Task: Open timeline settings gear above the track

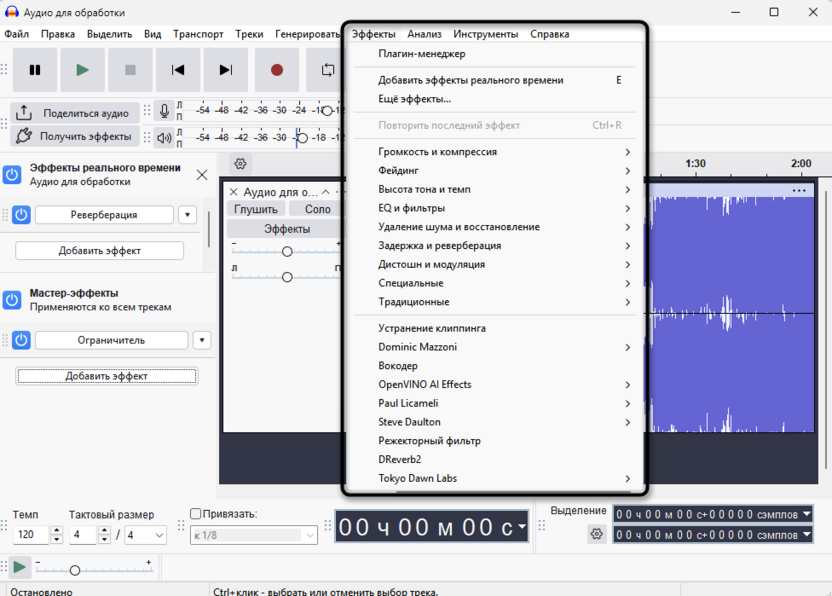Action: click(x=240, y=163)
